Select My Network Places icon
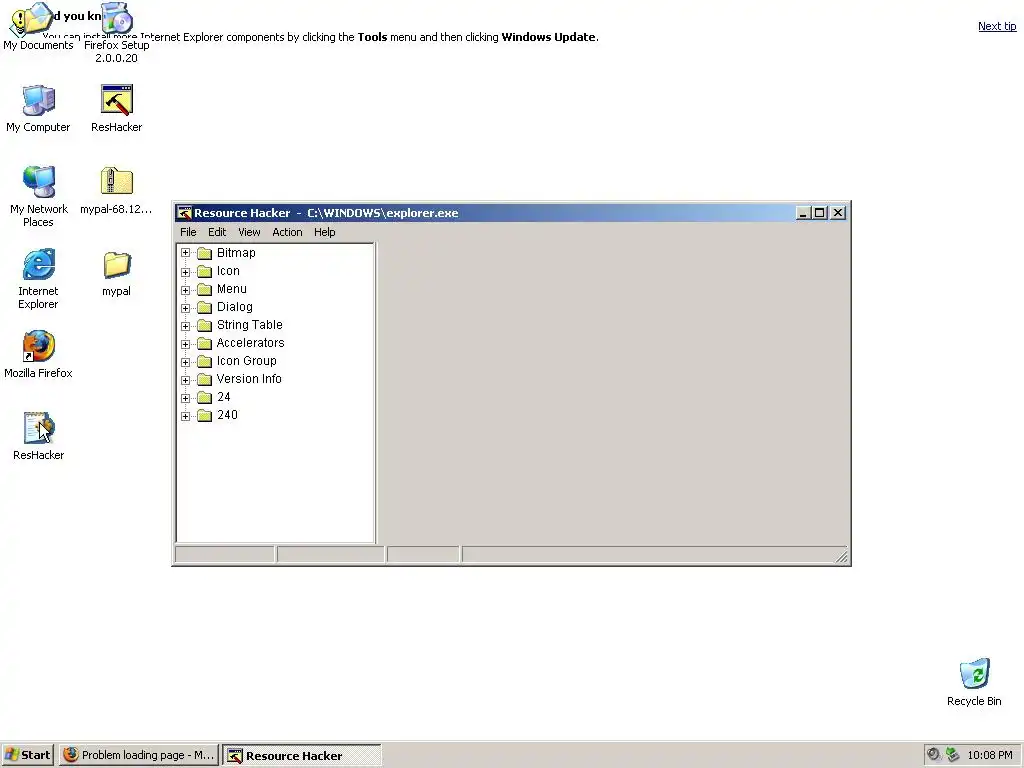 point(39,182)
